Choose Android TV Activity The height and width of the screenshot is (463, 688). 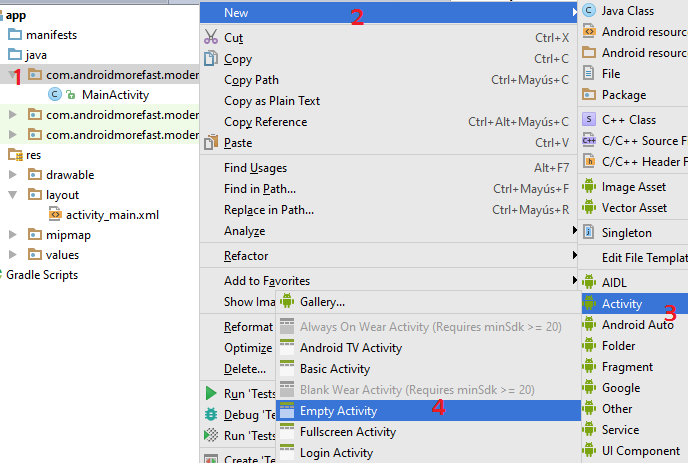[428, 348]
